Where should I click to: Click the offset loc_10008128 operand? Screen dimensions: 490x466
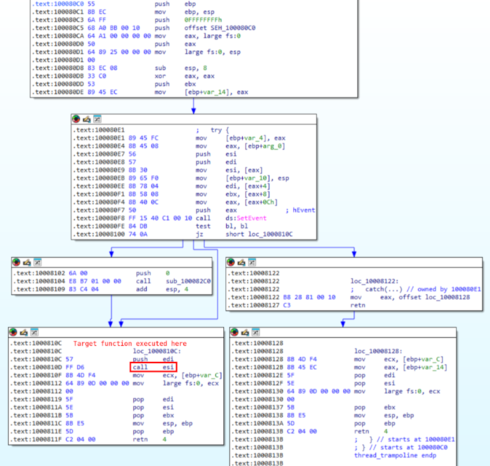pos(425,297)
